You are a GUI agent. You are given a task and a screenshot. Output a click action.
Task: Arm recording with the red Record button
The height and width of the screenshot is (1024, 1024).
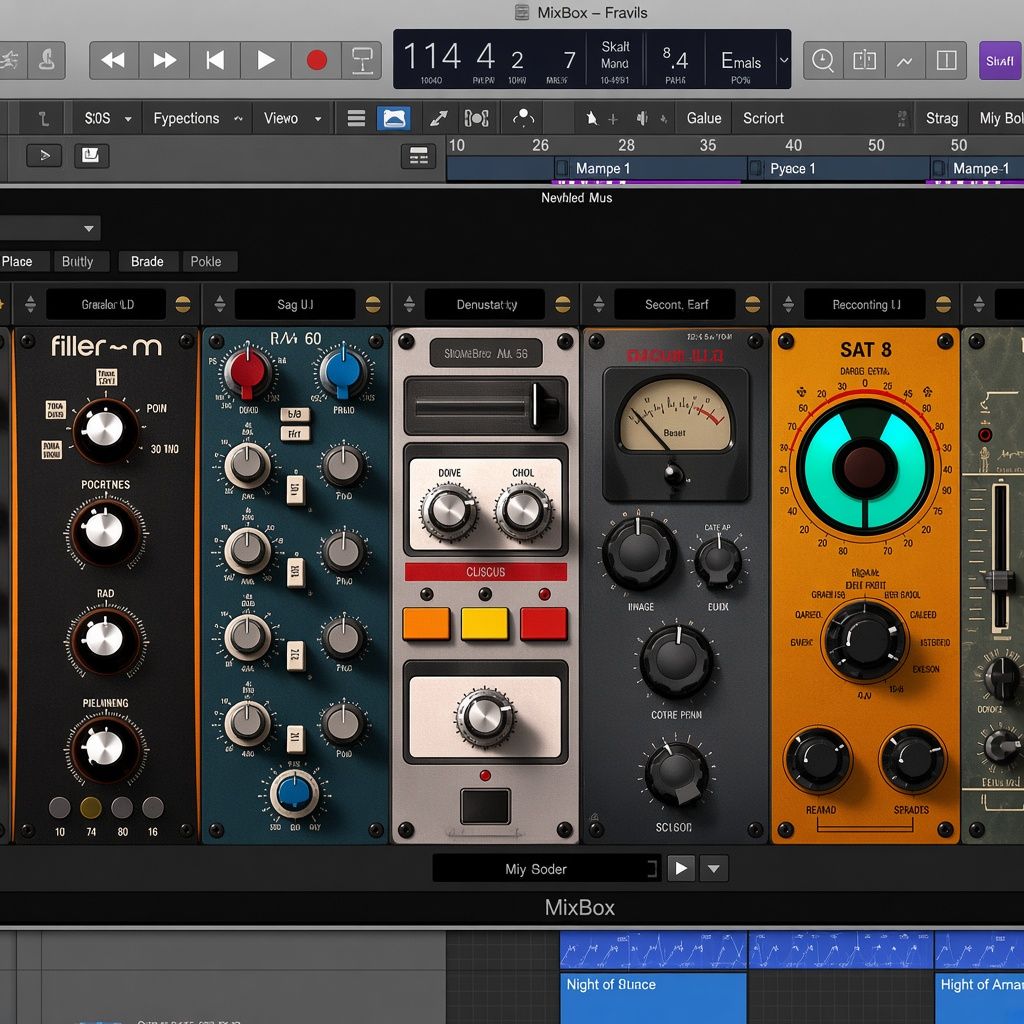(317, 61)
